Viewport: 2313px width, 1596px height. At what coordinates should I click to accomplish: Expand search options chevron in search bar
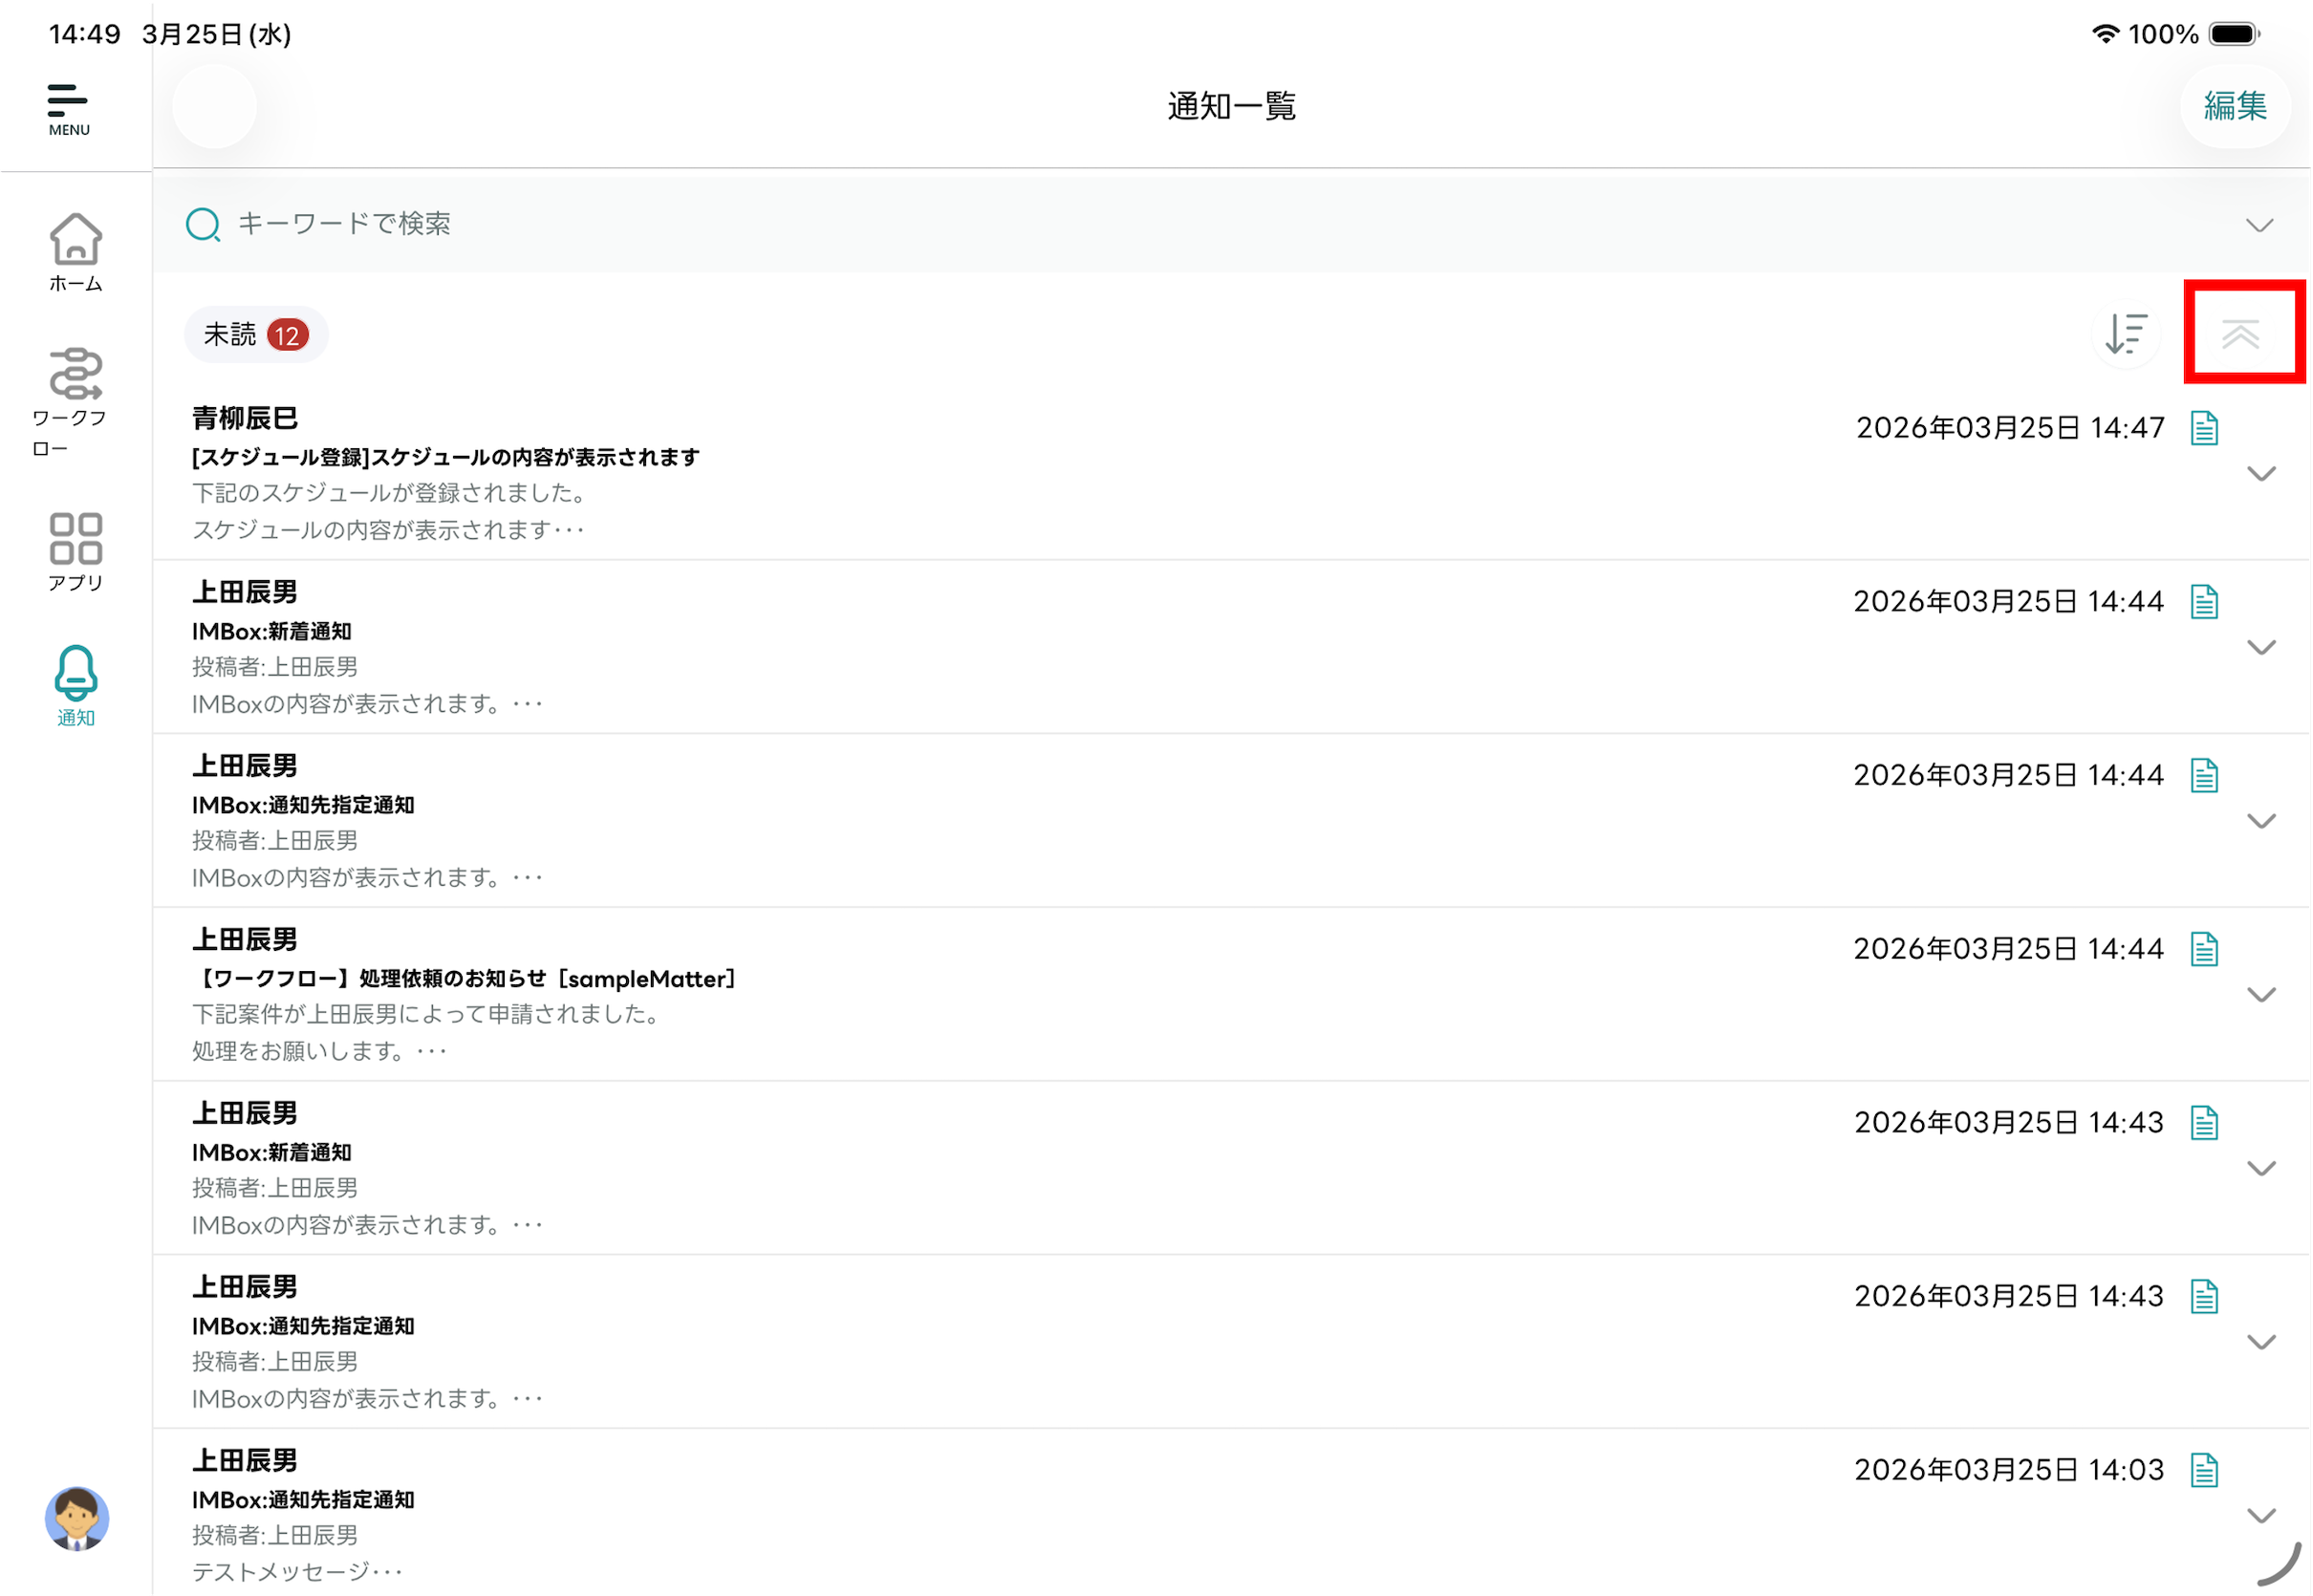(x=2259, y=225)
